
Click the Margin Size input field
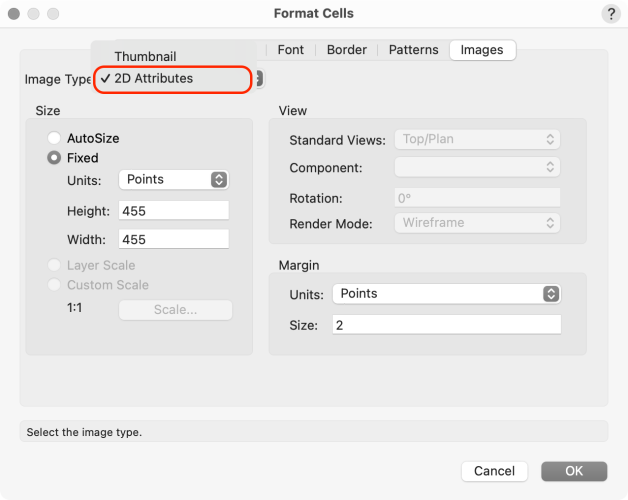(x=446, y=325)
